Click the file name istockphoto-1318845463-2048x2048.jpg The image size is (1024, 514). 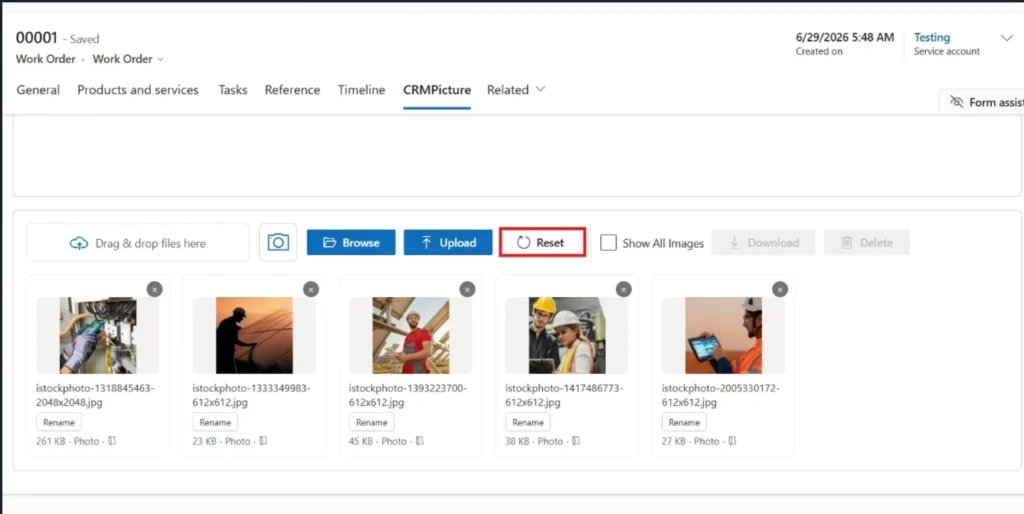coord(95,395)
